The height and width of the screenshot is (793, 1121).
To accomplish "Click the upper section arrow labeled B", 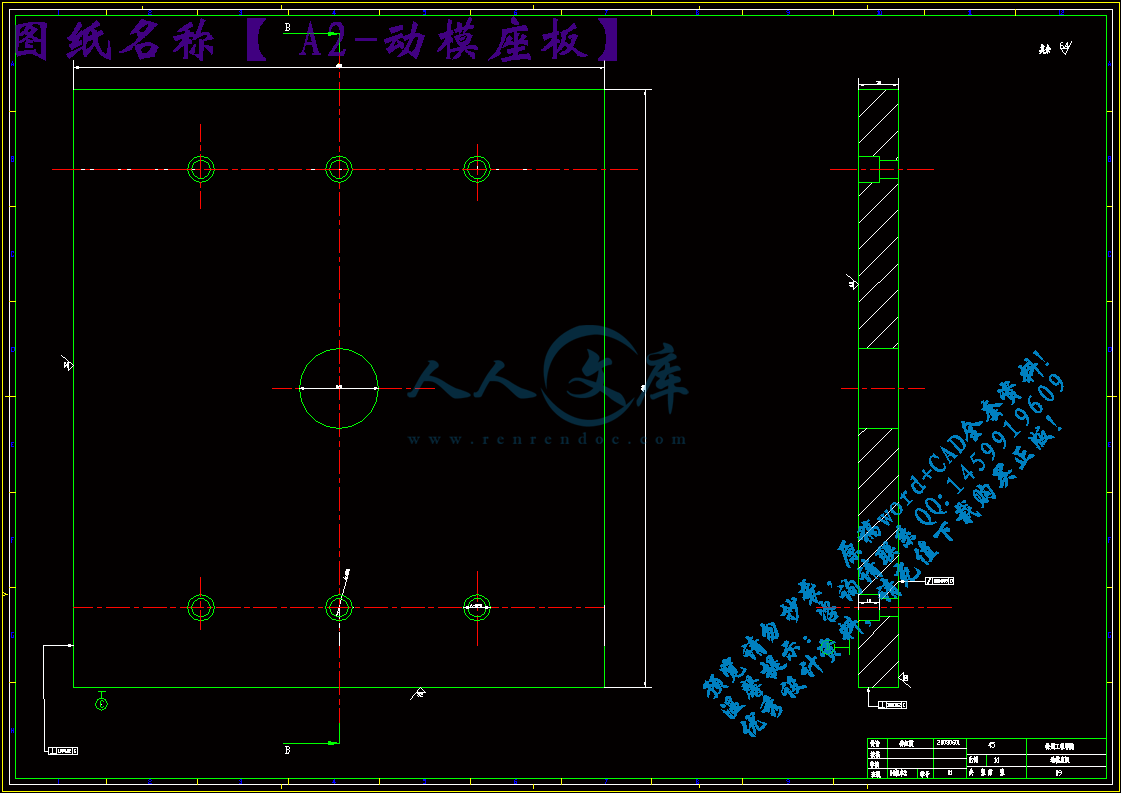I will [x=312, y=33].
